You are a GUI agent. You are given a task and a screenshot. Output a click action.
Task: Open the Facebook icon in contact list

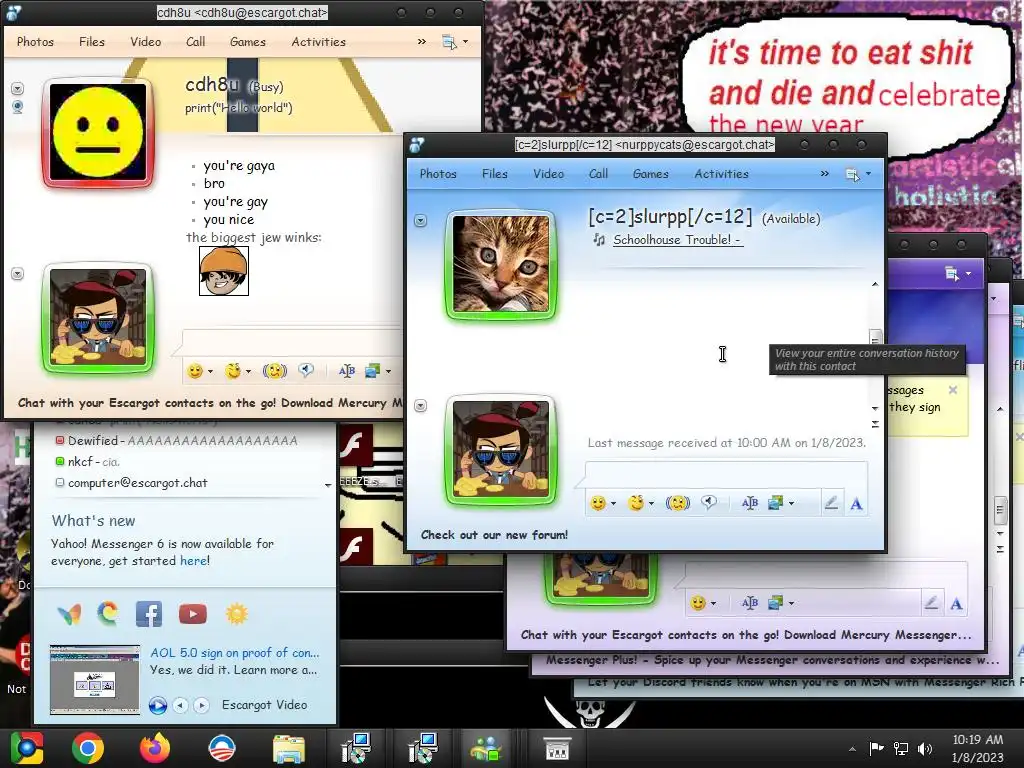pyautogui.click(x=149, y=614)
